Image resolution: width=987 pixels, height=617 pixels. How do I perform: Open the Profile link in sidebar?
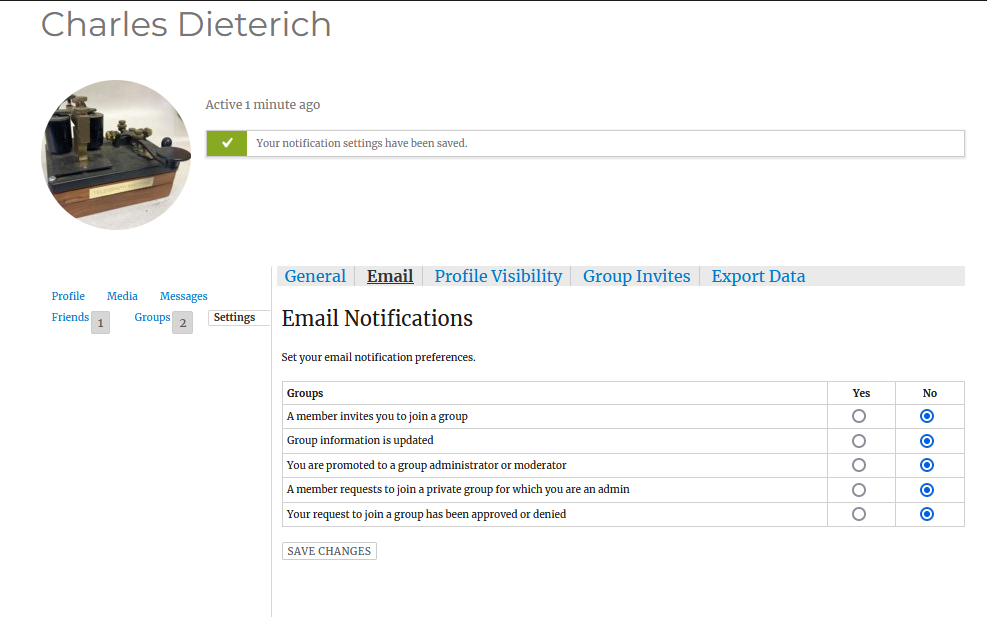(x=68, y=296)
